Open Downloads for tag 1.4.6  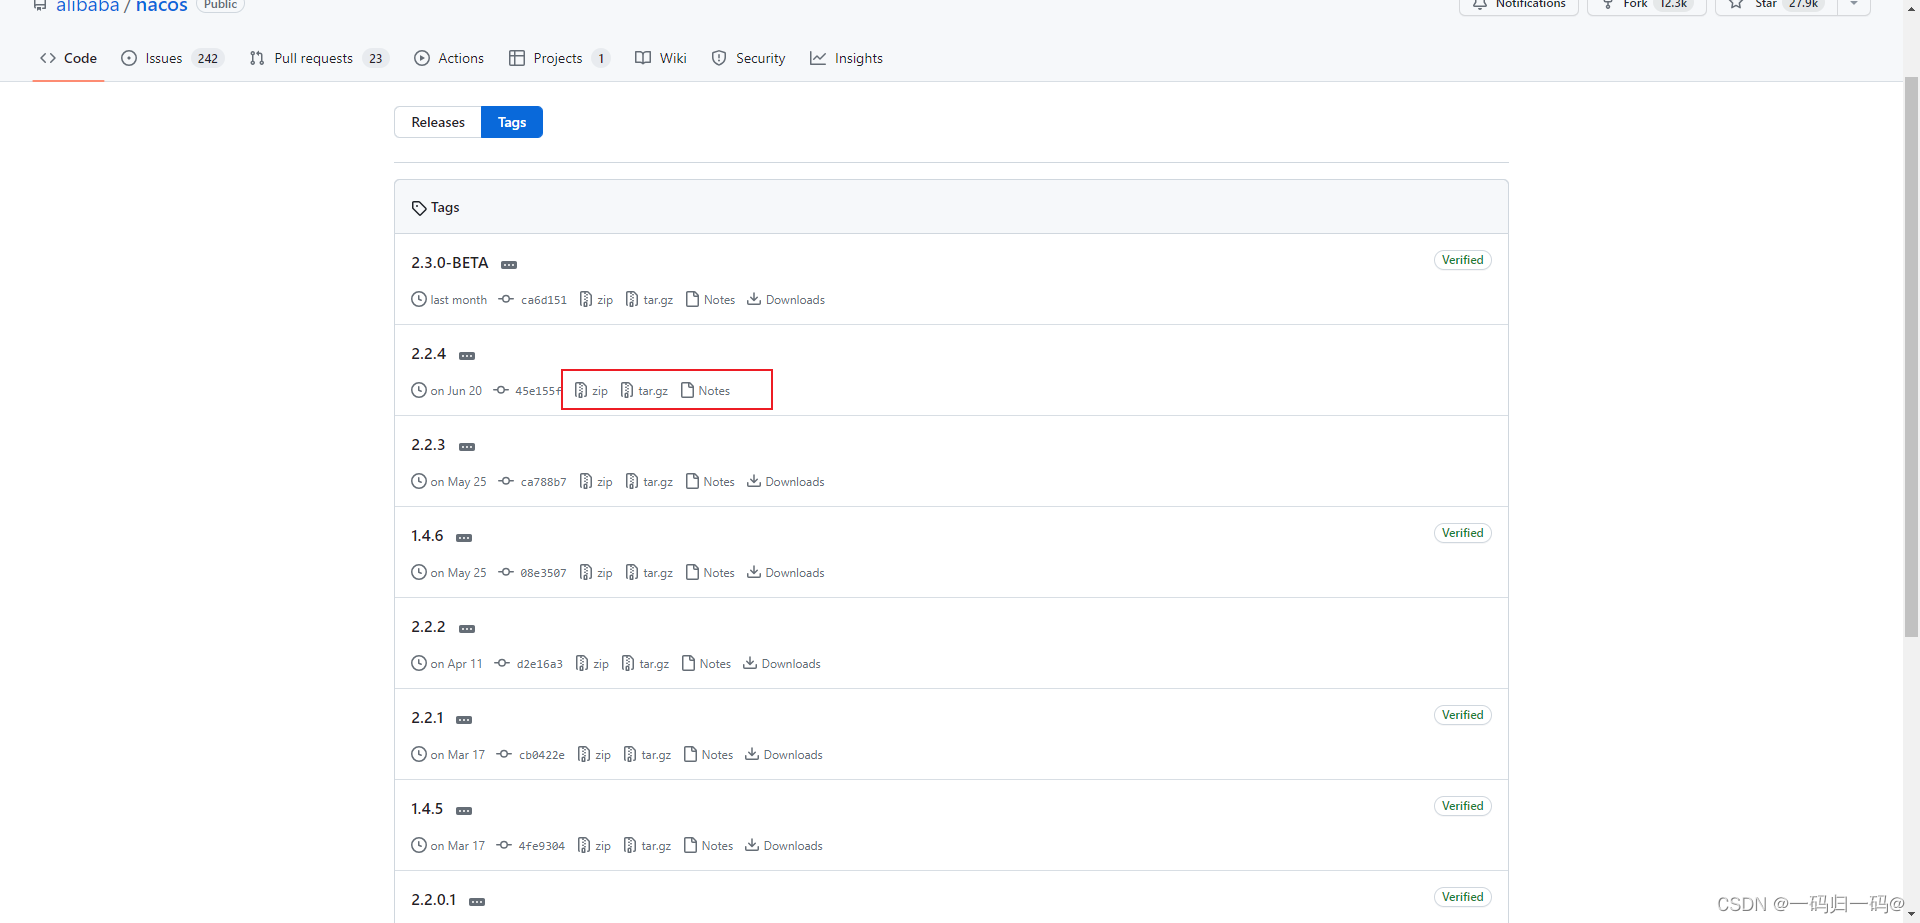click(786, 572)
